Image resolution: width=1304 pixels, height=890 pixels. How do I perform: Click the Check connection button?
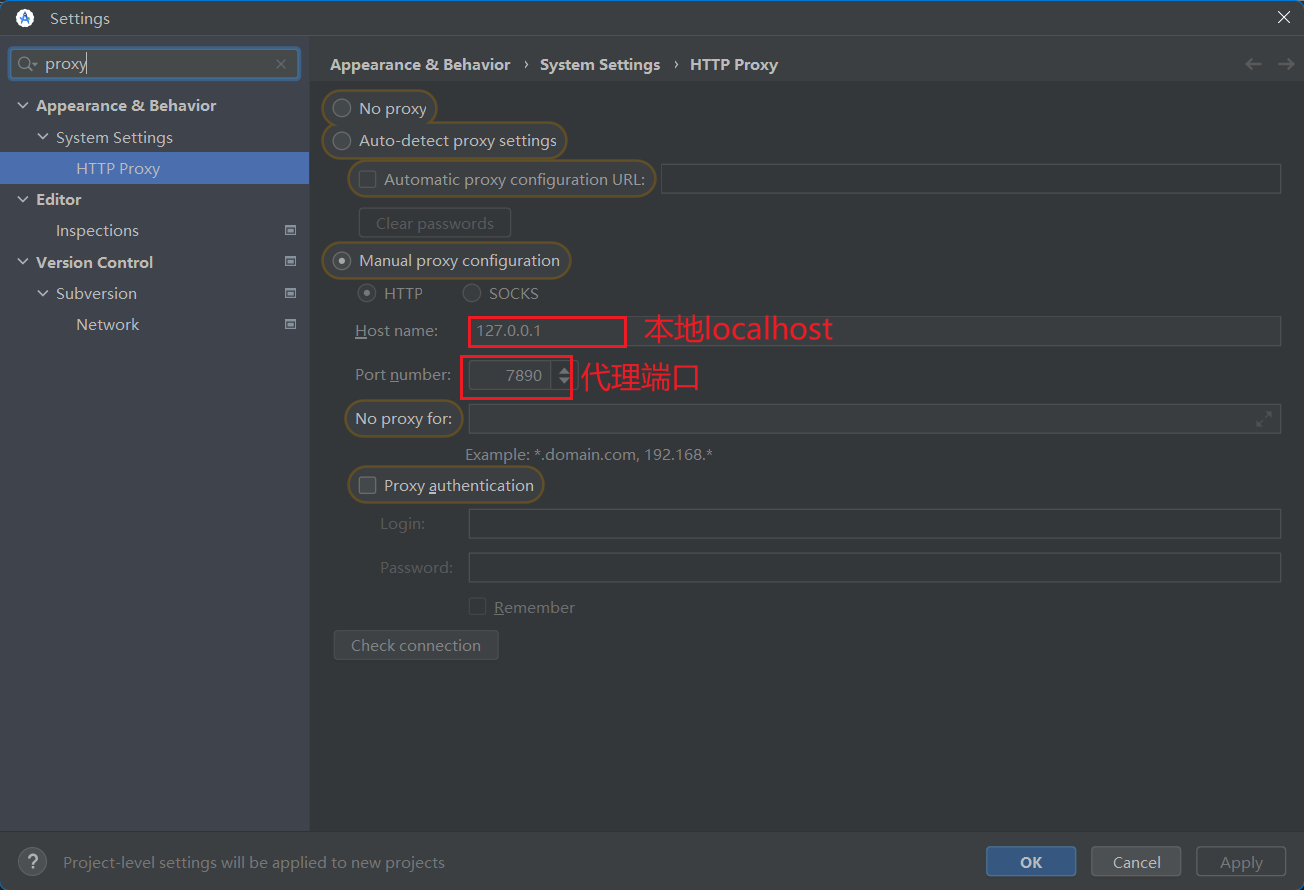[x=416, y=645]
